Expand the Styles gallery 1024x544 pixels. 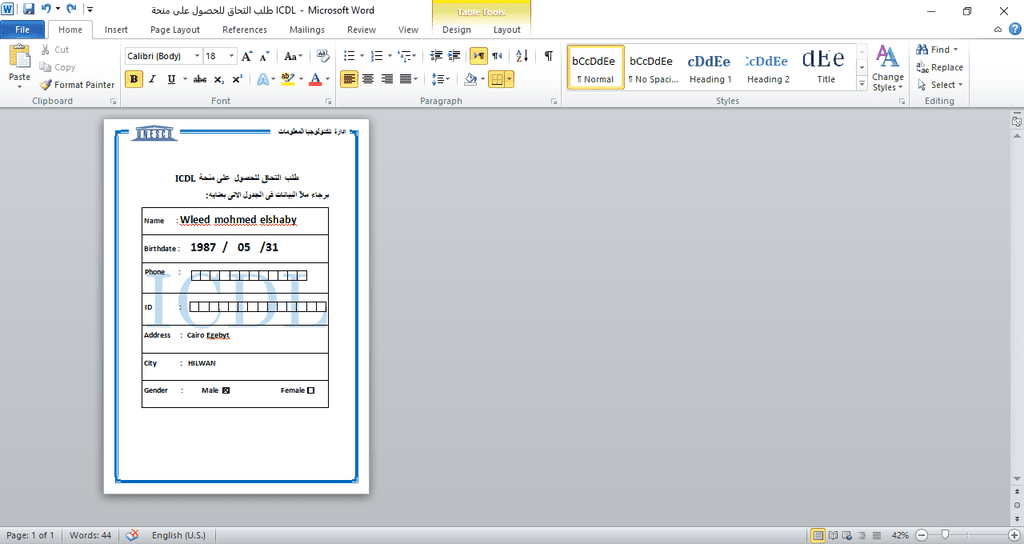(861, 84)
